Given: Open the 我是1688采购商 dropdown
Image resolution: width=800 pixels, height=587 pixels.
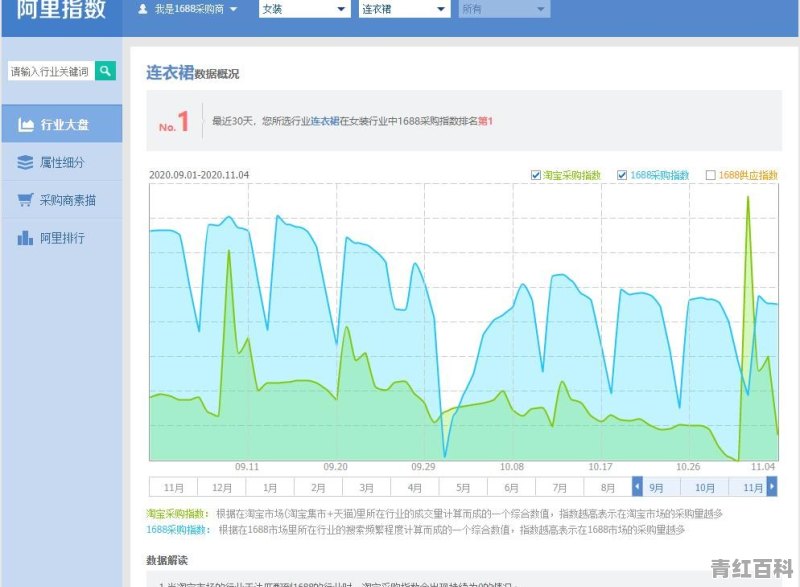Looking at the screenshot, I should tap(188, 9).
